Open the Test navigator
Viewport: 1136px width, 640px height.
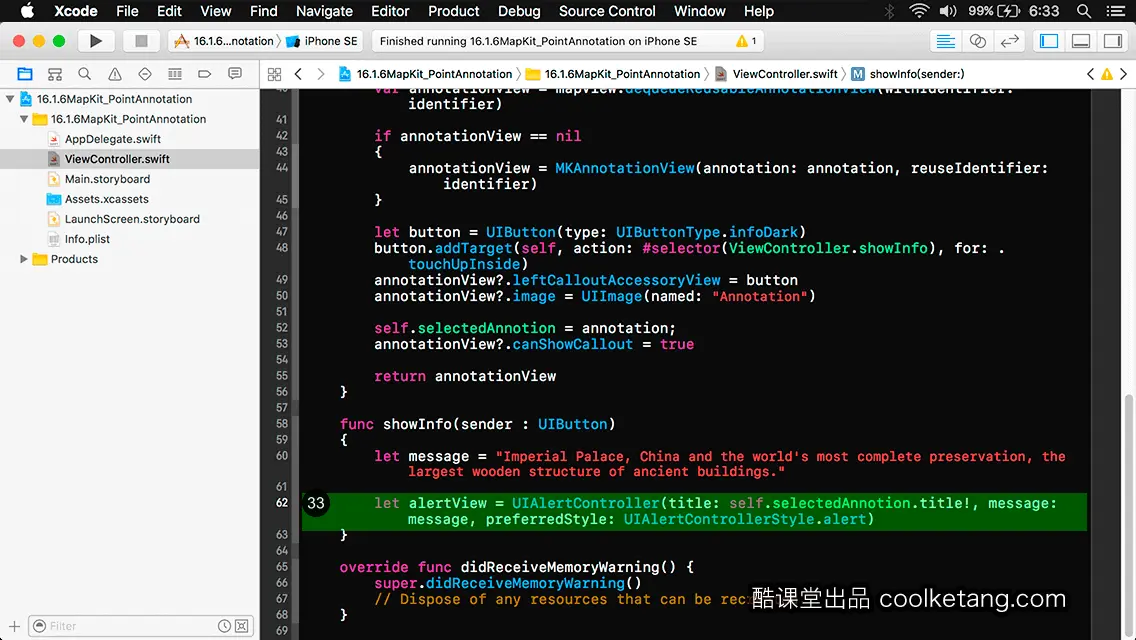point(145,74)
